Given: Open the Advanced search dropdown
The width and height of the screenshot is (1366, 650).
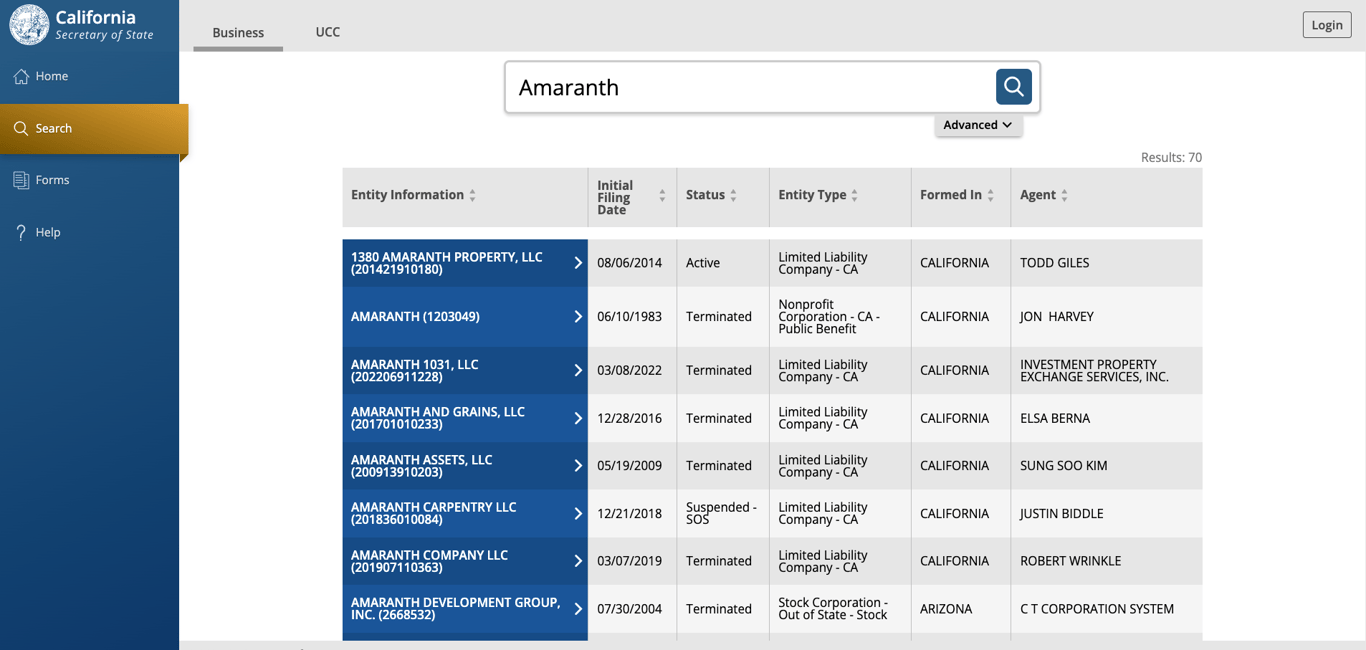Looking at the screenshot, I should [x=978, y=125].
